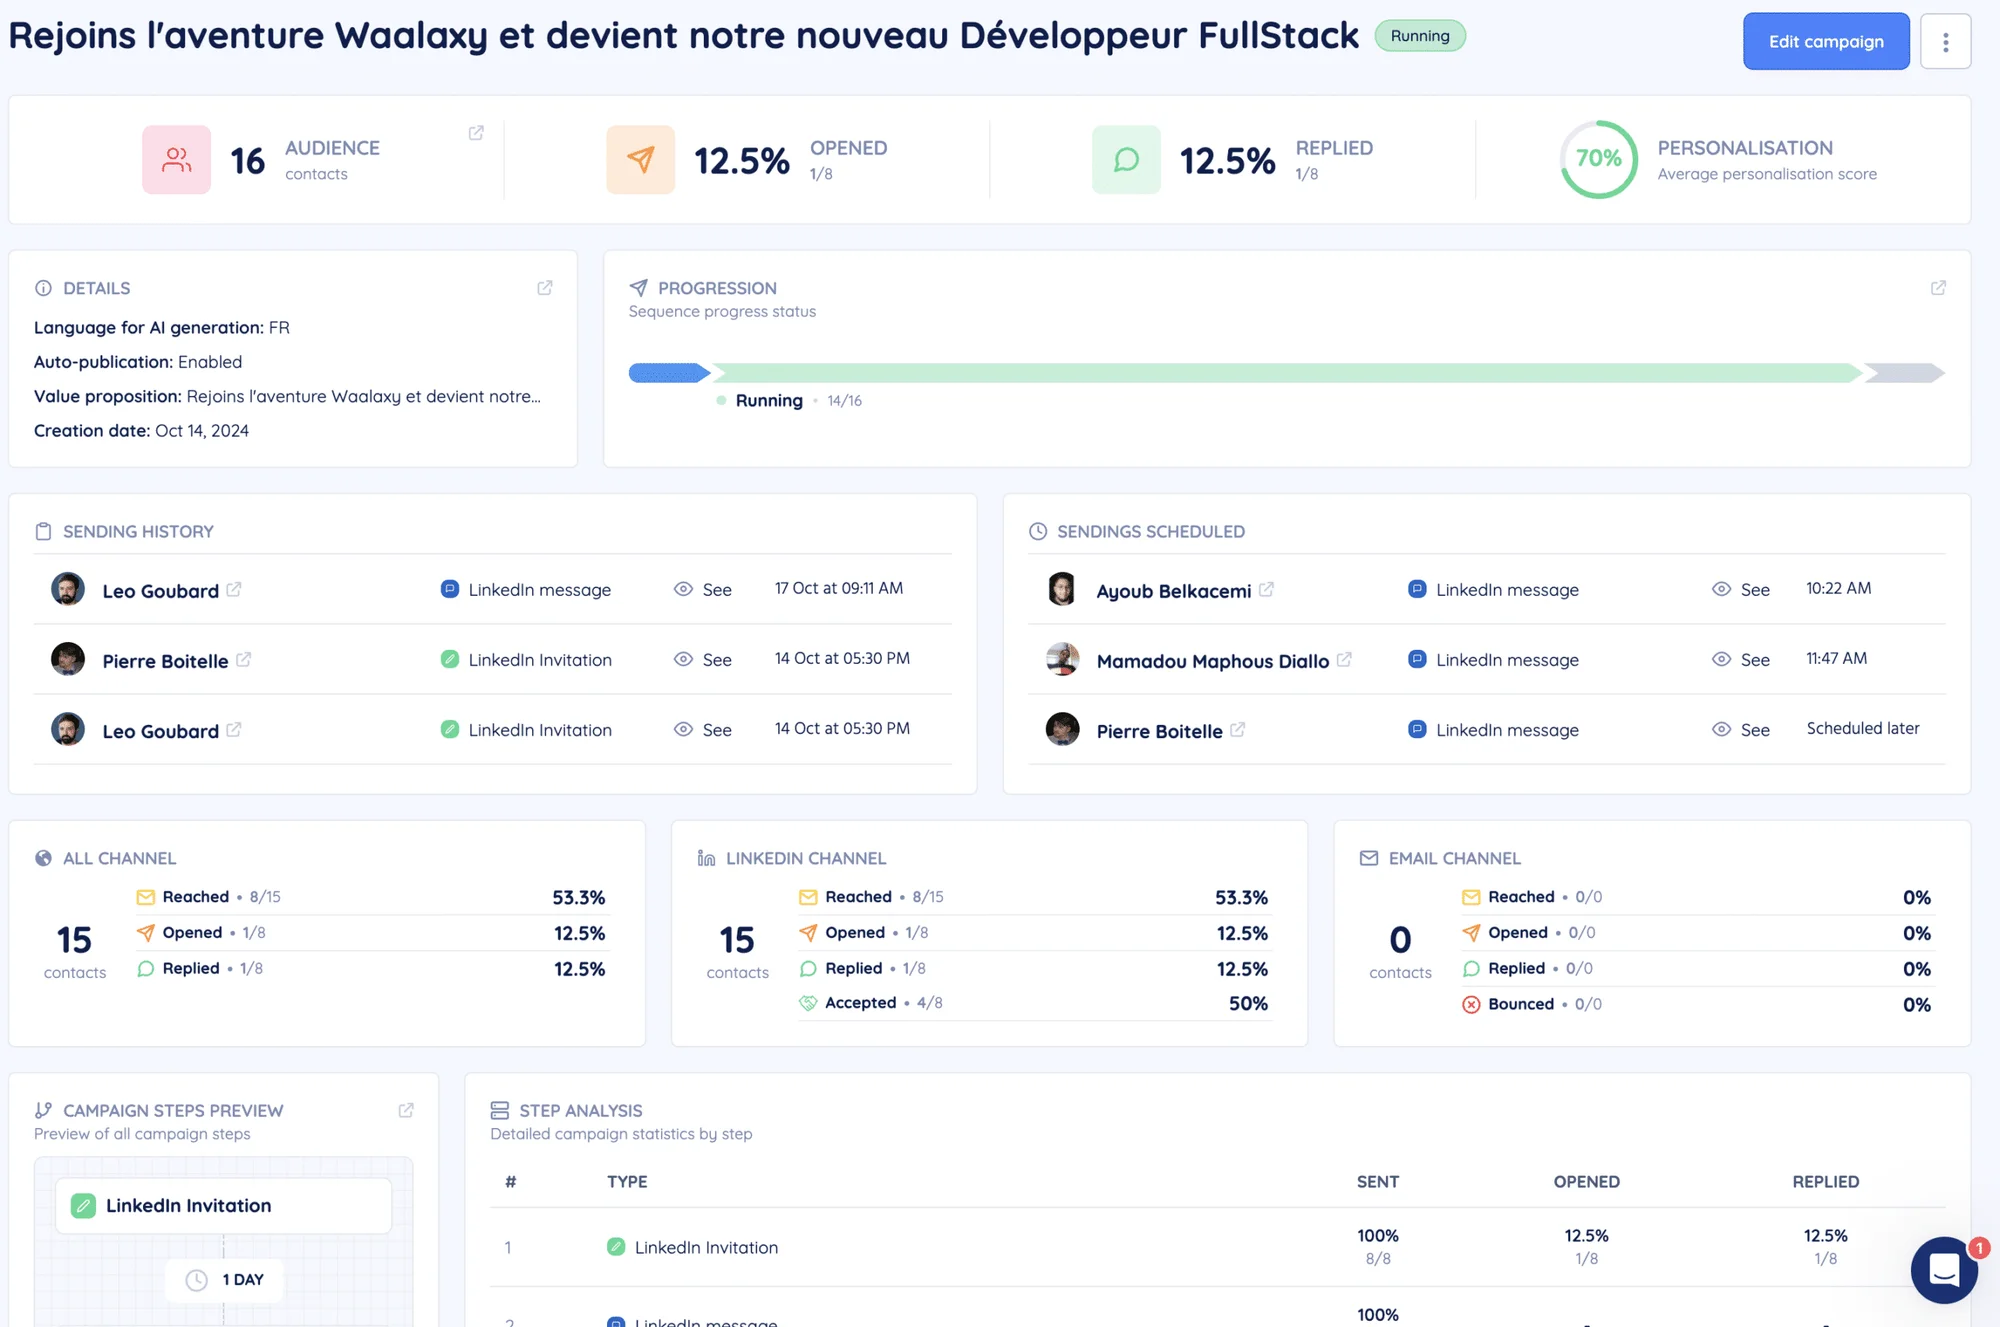Open the Audience external link icon

(476, 133)
